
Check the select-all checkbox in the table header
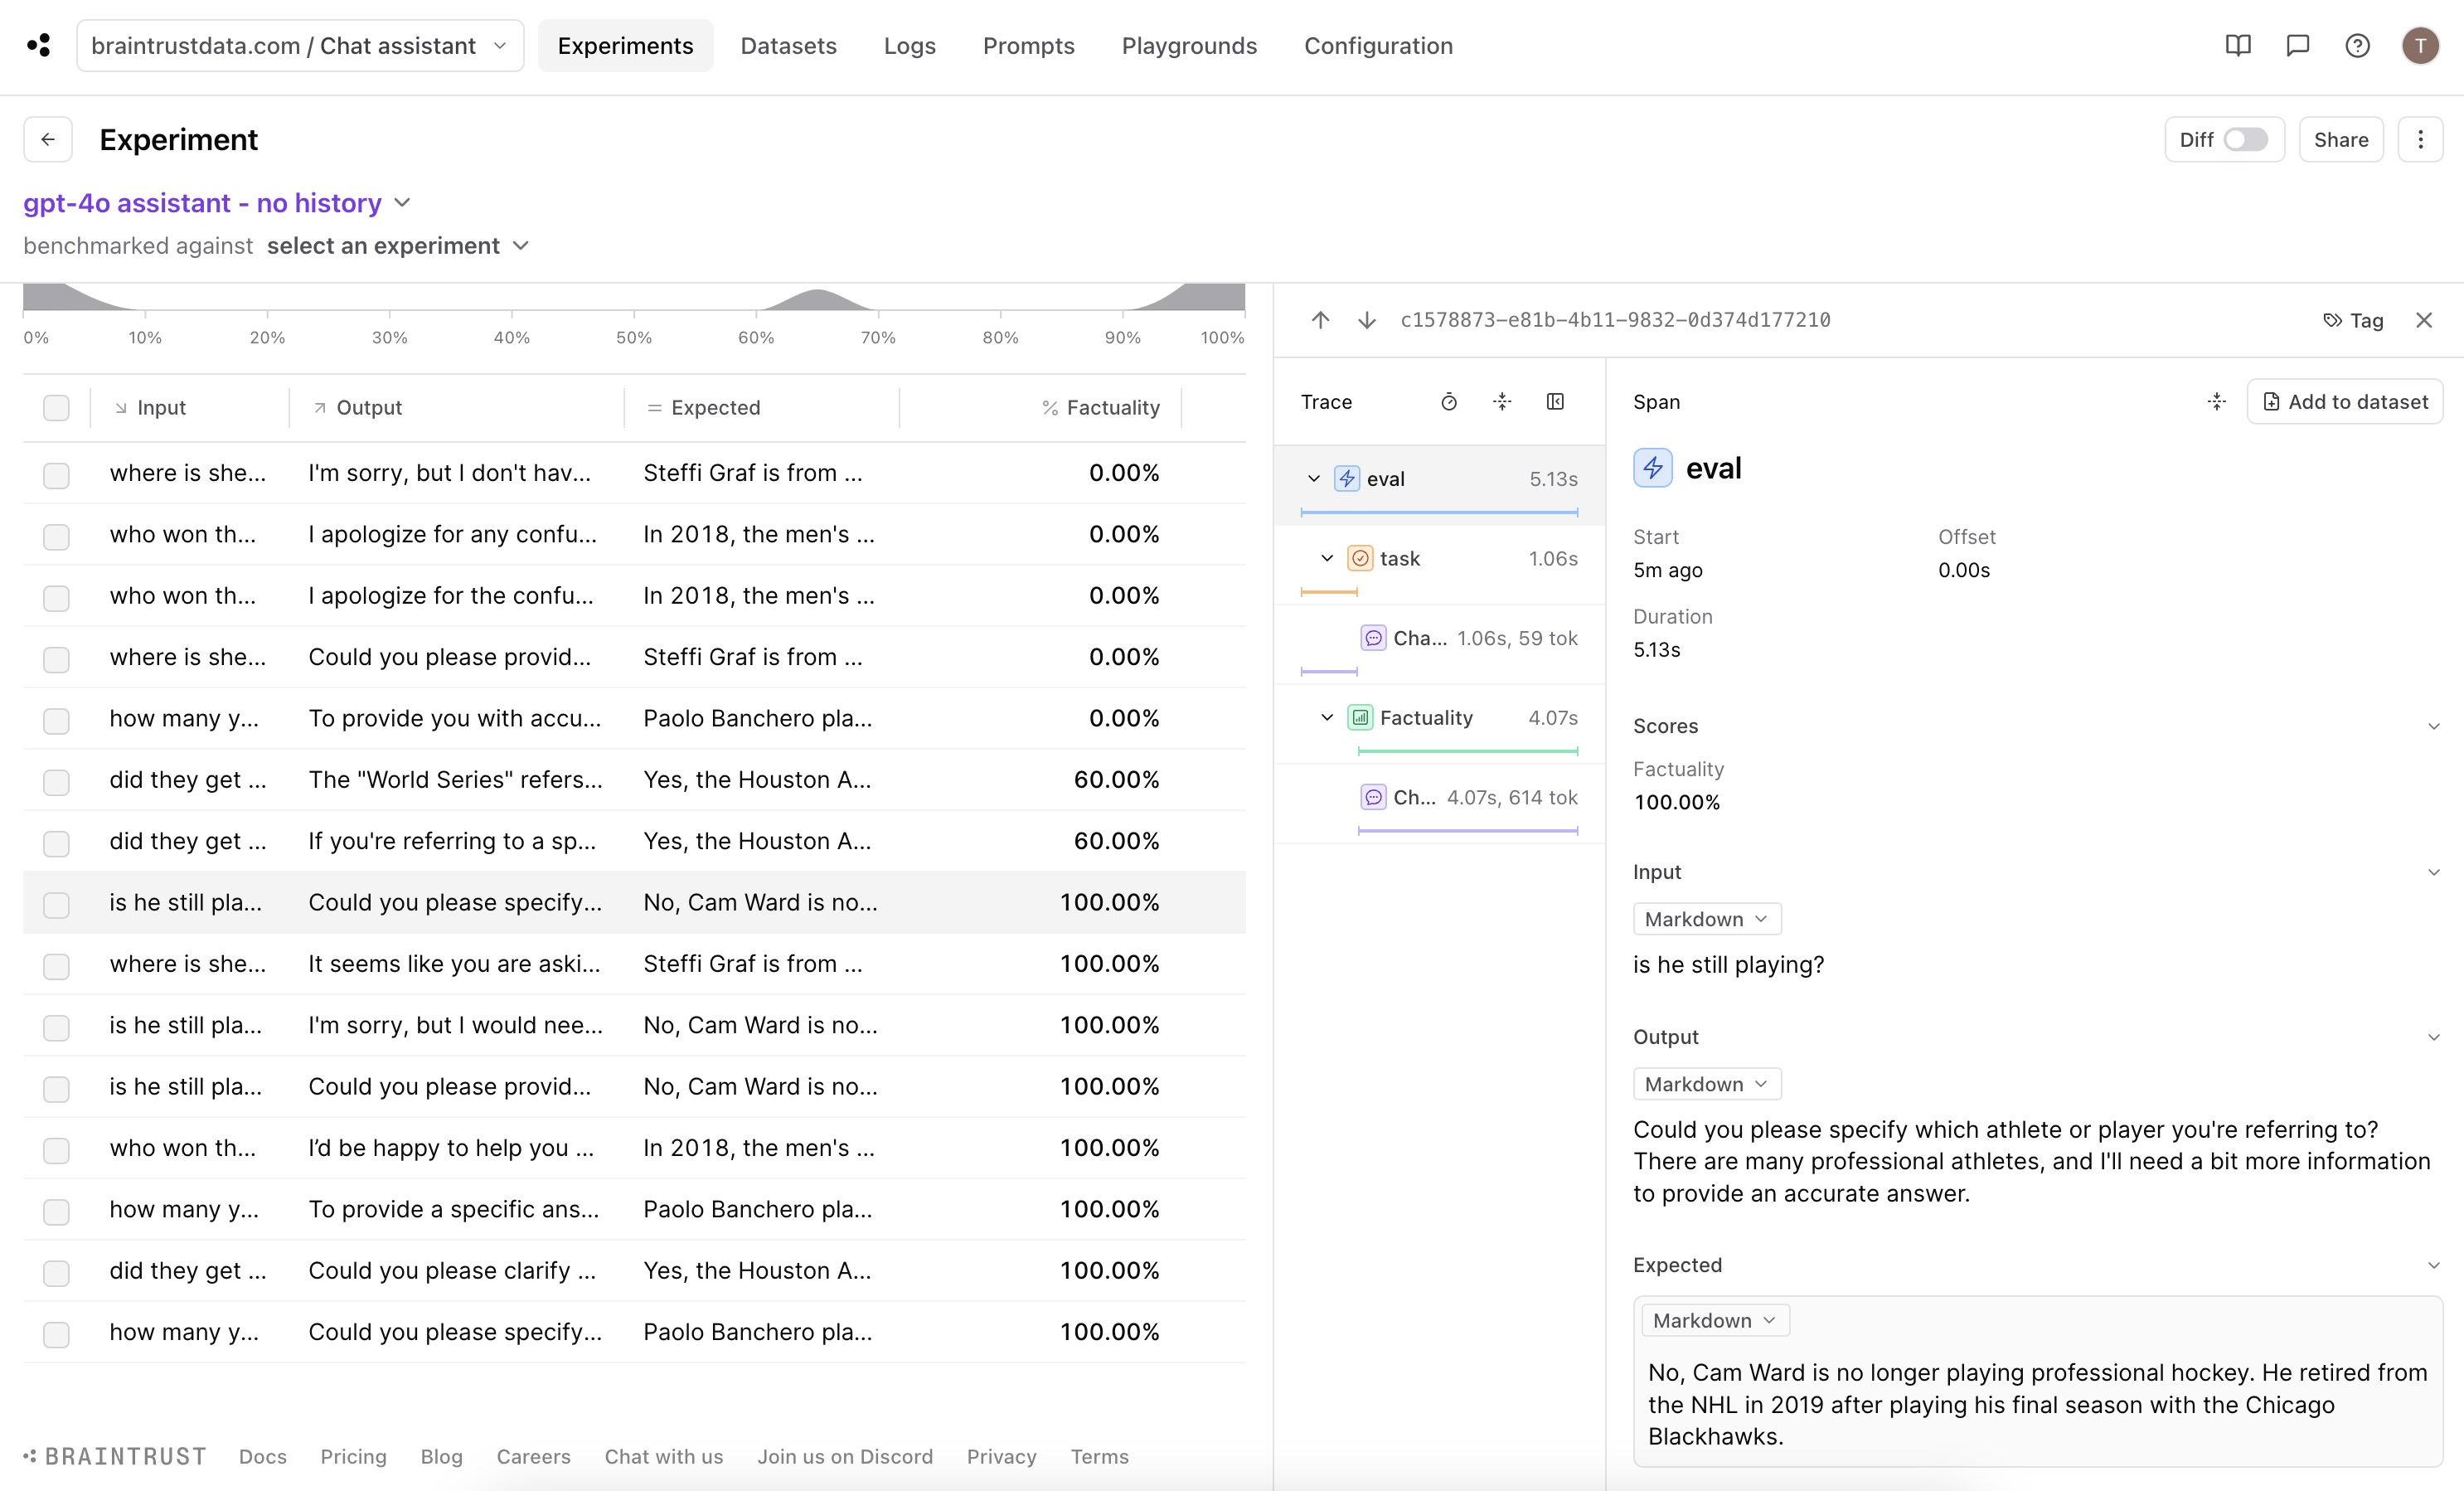pos(56,408)
